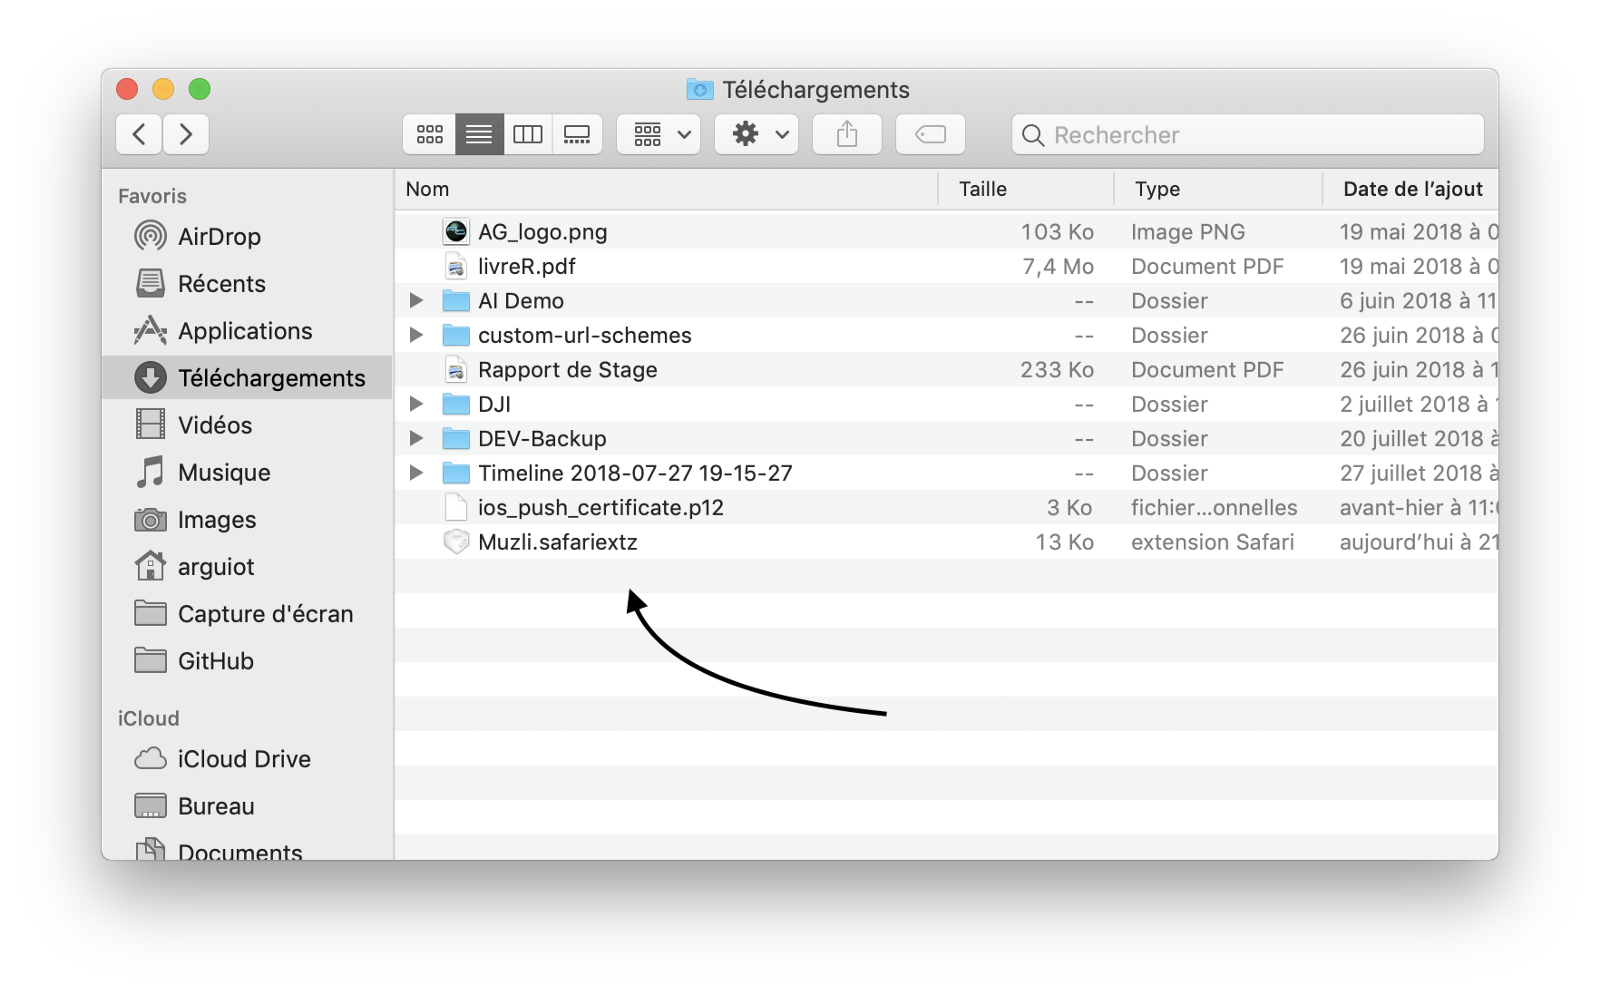Viewport: 1600px width, 994px height.
Task: Open the gear action menu
Action: [757, 134]
